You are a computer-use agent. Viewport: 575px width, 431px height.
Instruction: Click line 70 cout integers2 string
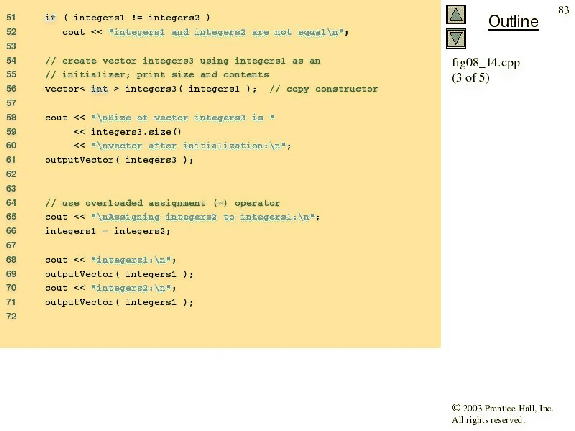(110, 288)
